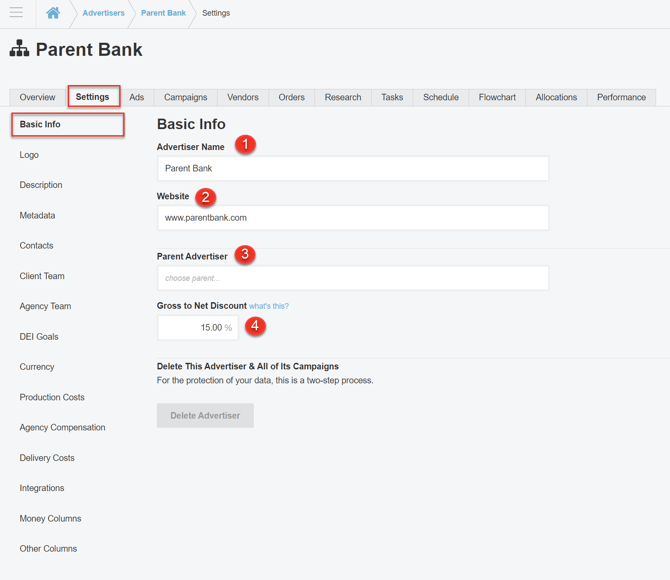Open the Parent Advertiser choose parent dropdown
The image size is (670, 580).
point(353,278)
